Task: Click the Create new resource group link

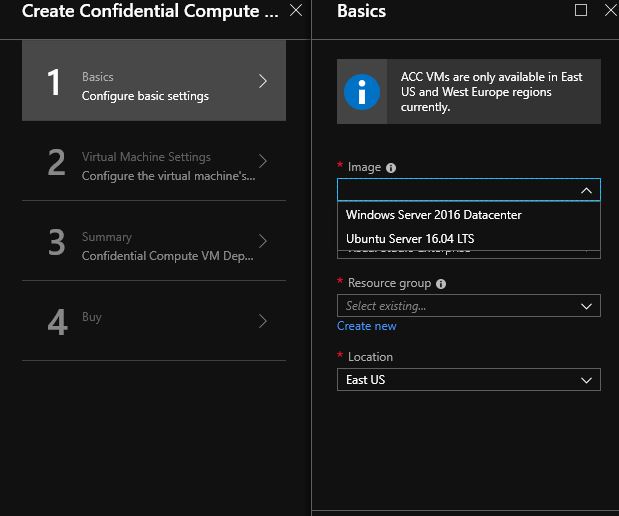Action: 366,326
